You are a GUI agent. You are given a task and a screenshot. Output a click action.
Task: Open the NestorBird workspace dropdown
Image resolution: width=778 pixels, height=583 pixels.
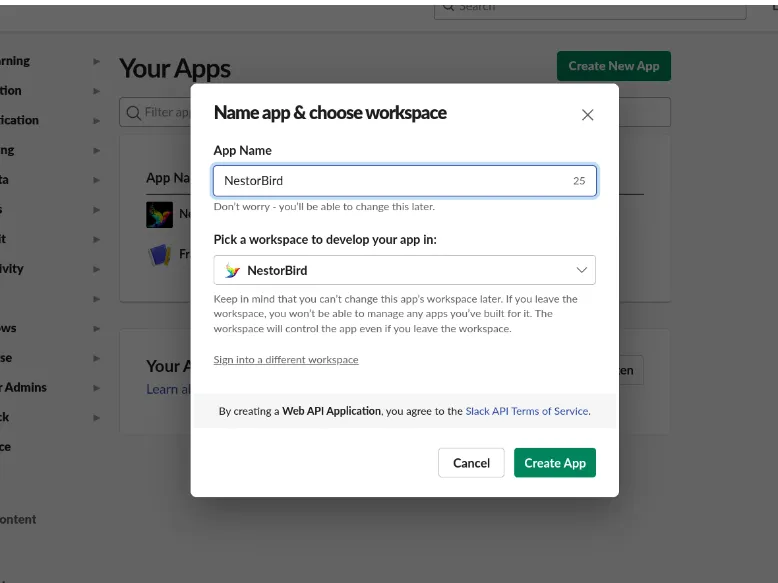coord(404,270)
